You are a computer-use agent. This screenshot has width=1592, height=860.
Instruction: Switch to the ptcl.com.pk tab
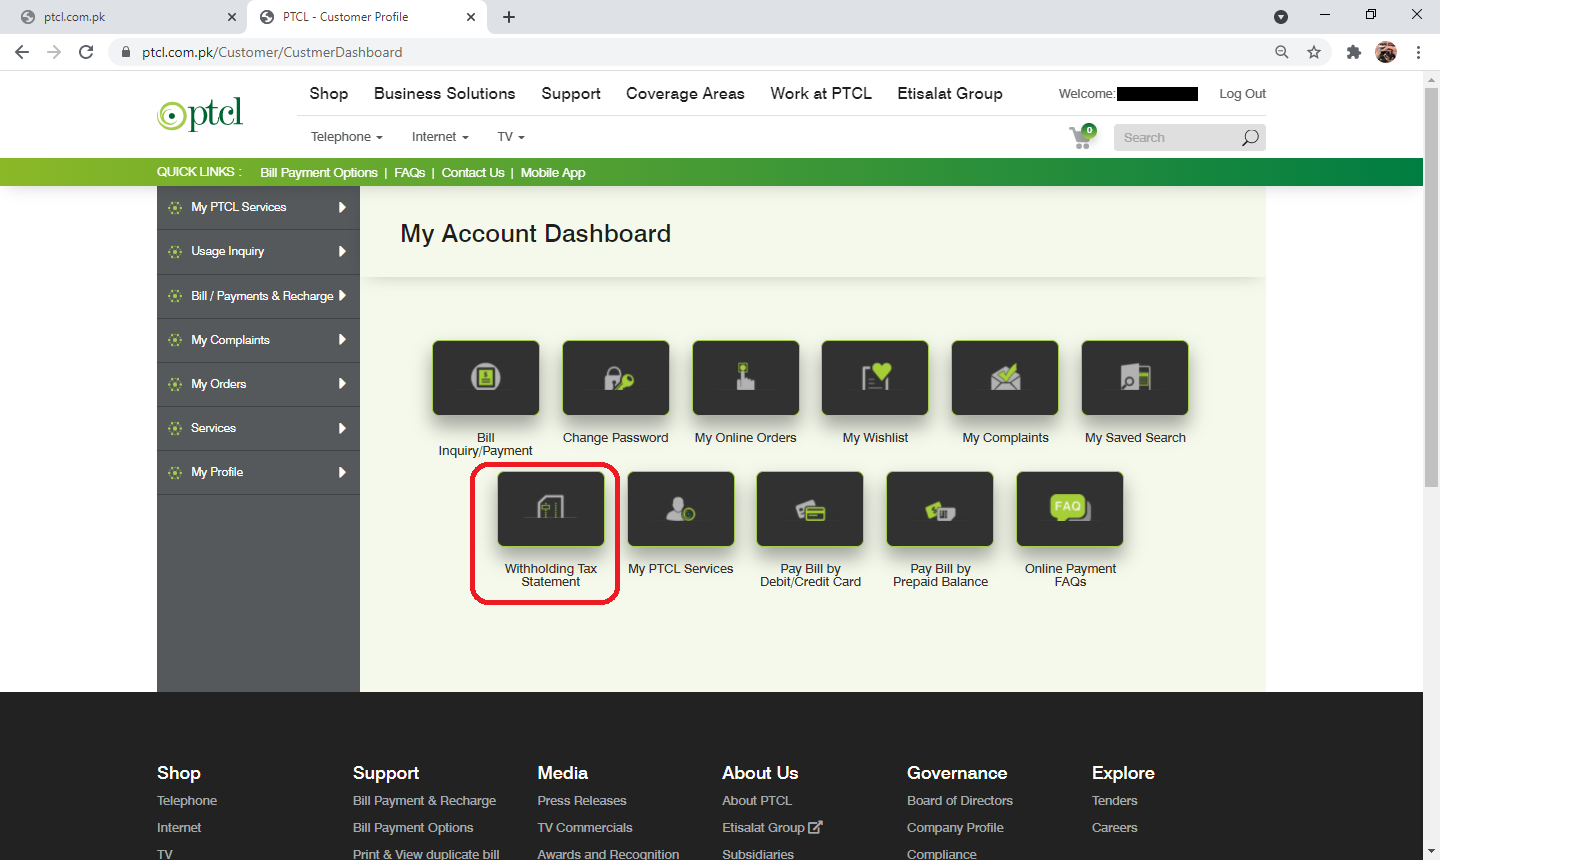point(124,17)
